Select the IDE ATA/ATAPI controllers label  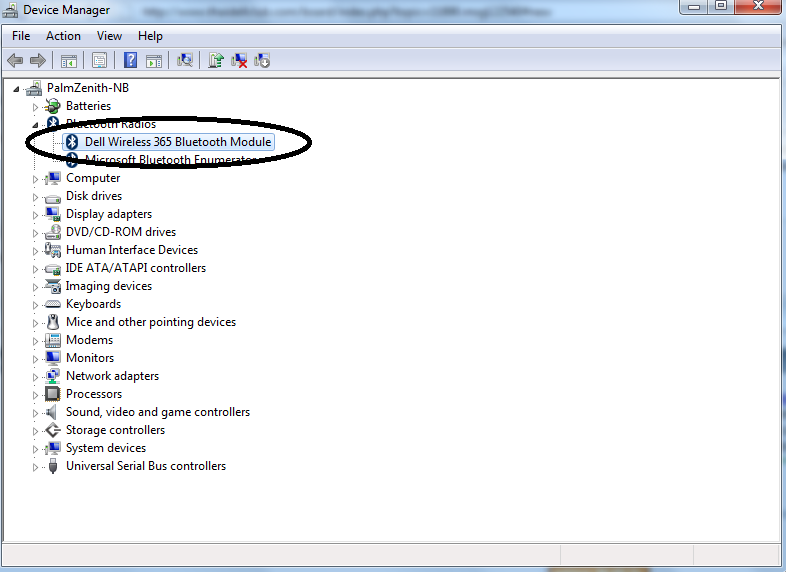(136, 268)
